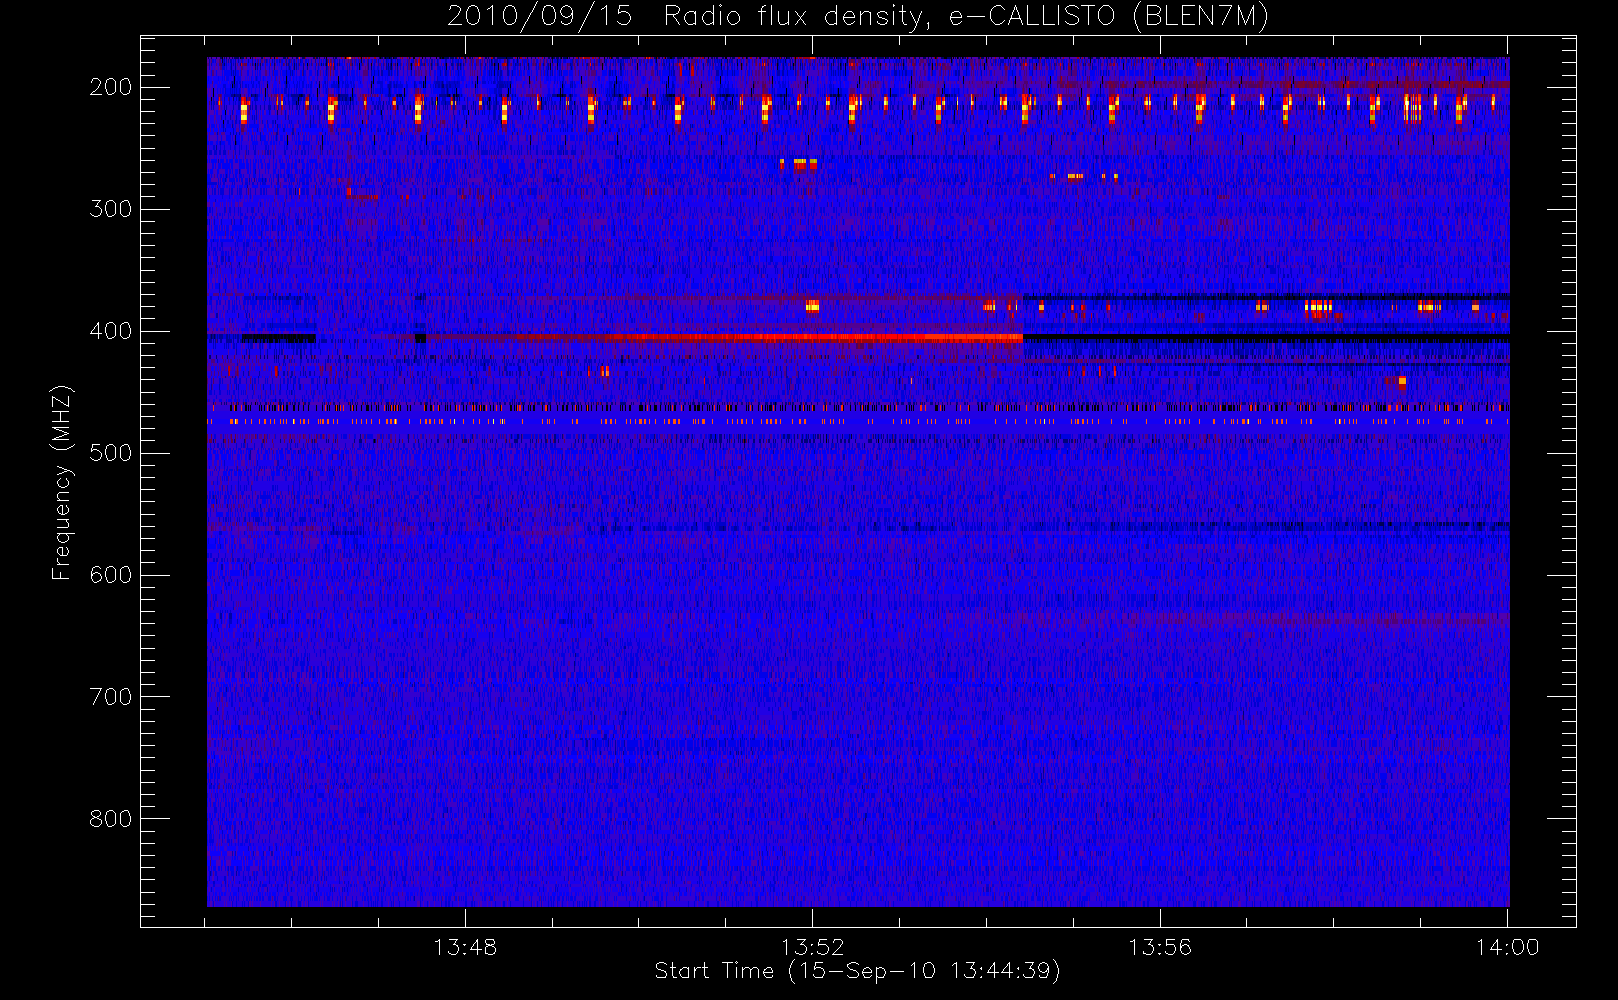Select the 700 frequency tick label
This screenshot has width=1618, height=1000.
point(110,697)
